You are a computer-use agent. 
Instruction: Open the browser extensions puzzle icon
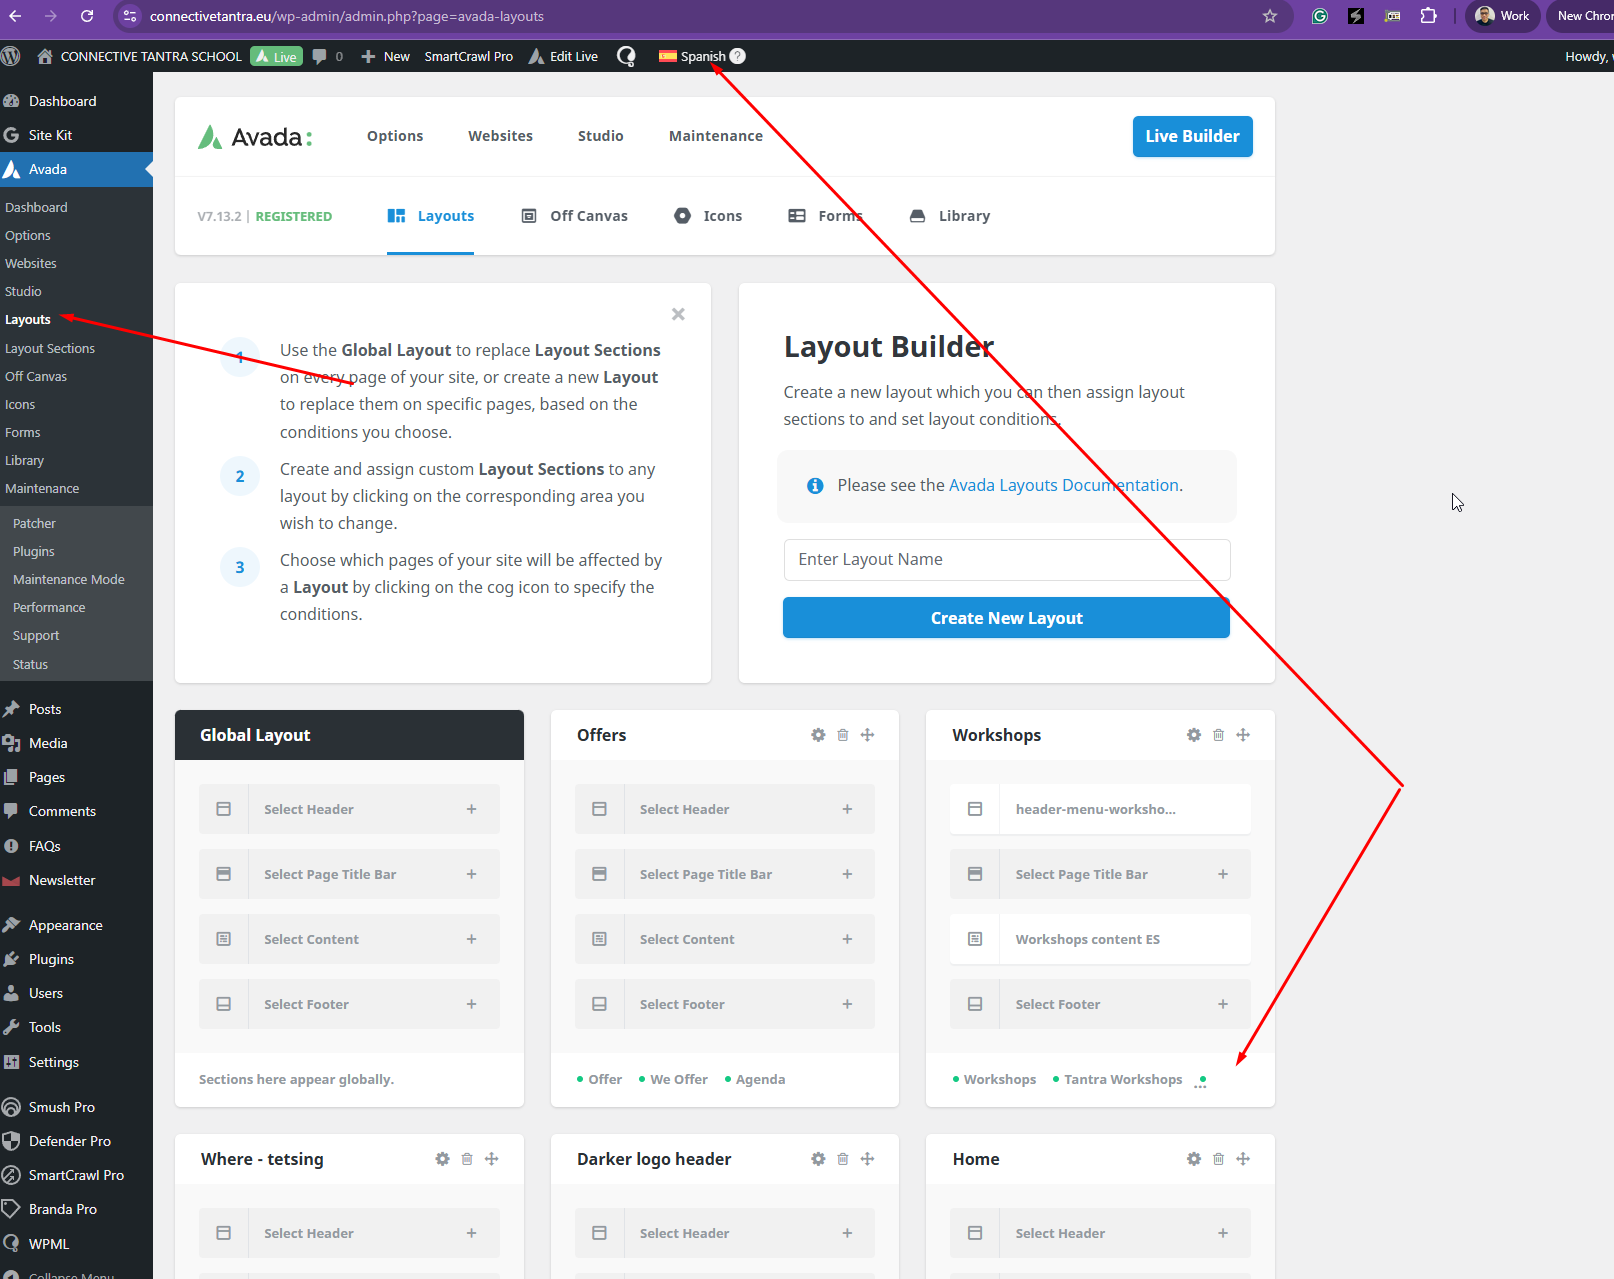(x=1429, y=16)
